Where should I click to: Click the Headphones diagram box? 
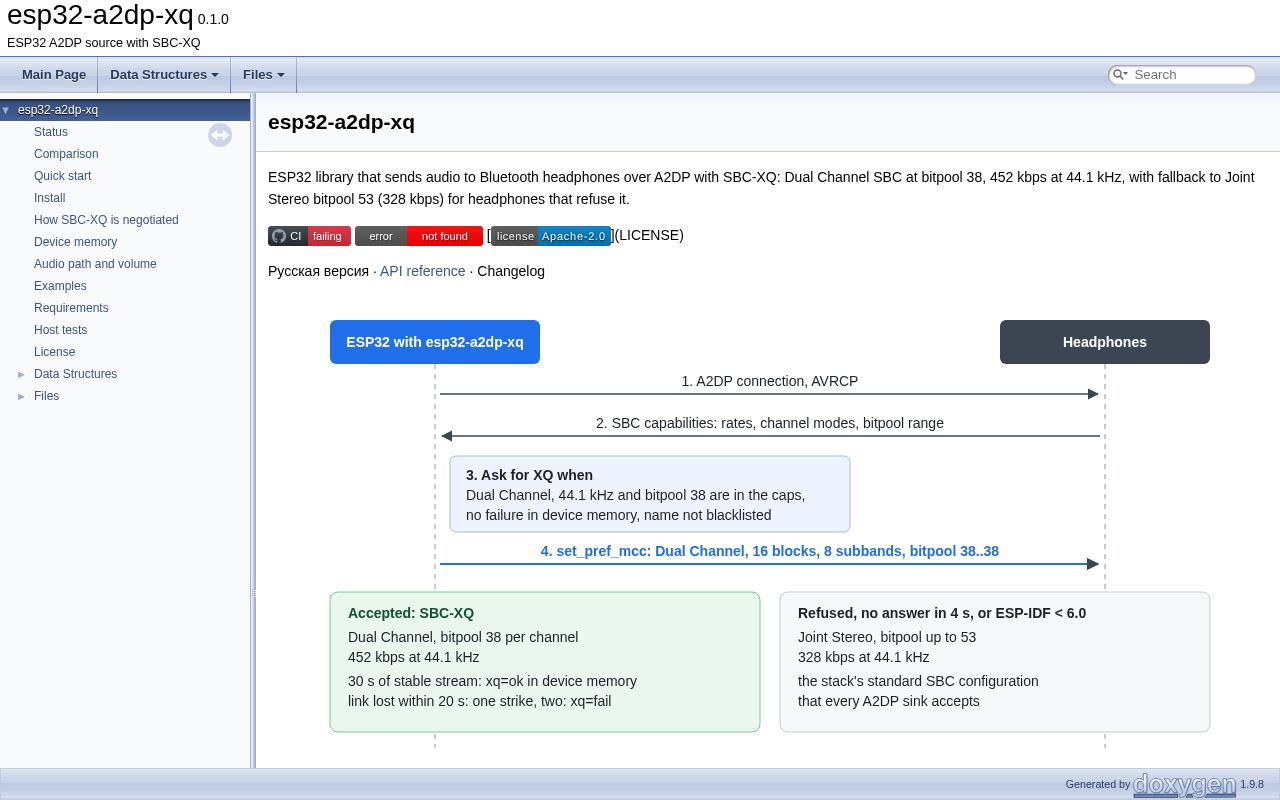(1105, 342)
